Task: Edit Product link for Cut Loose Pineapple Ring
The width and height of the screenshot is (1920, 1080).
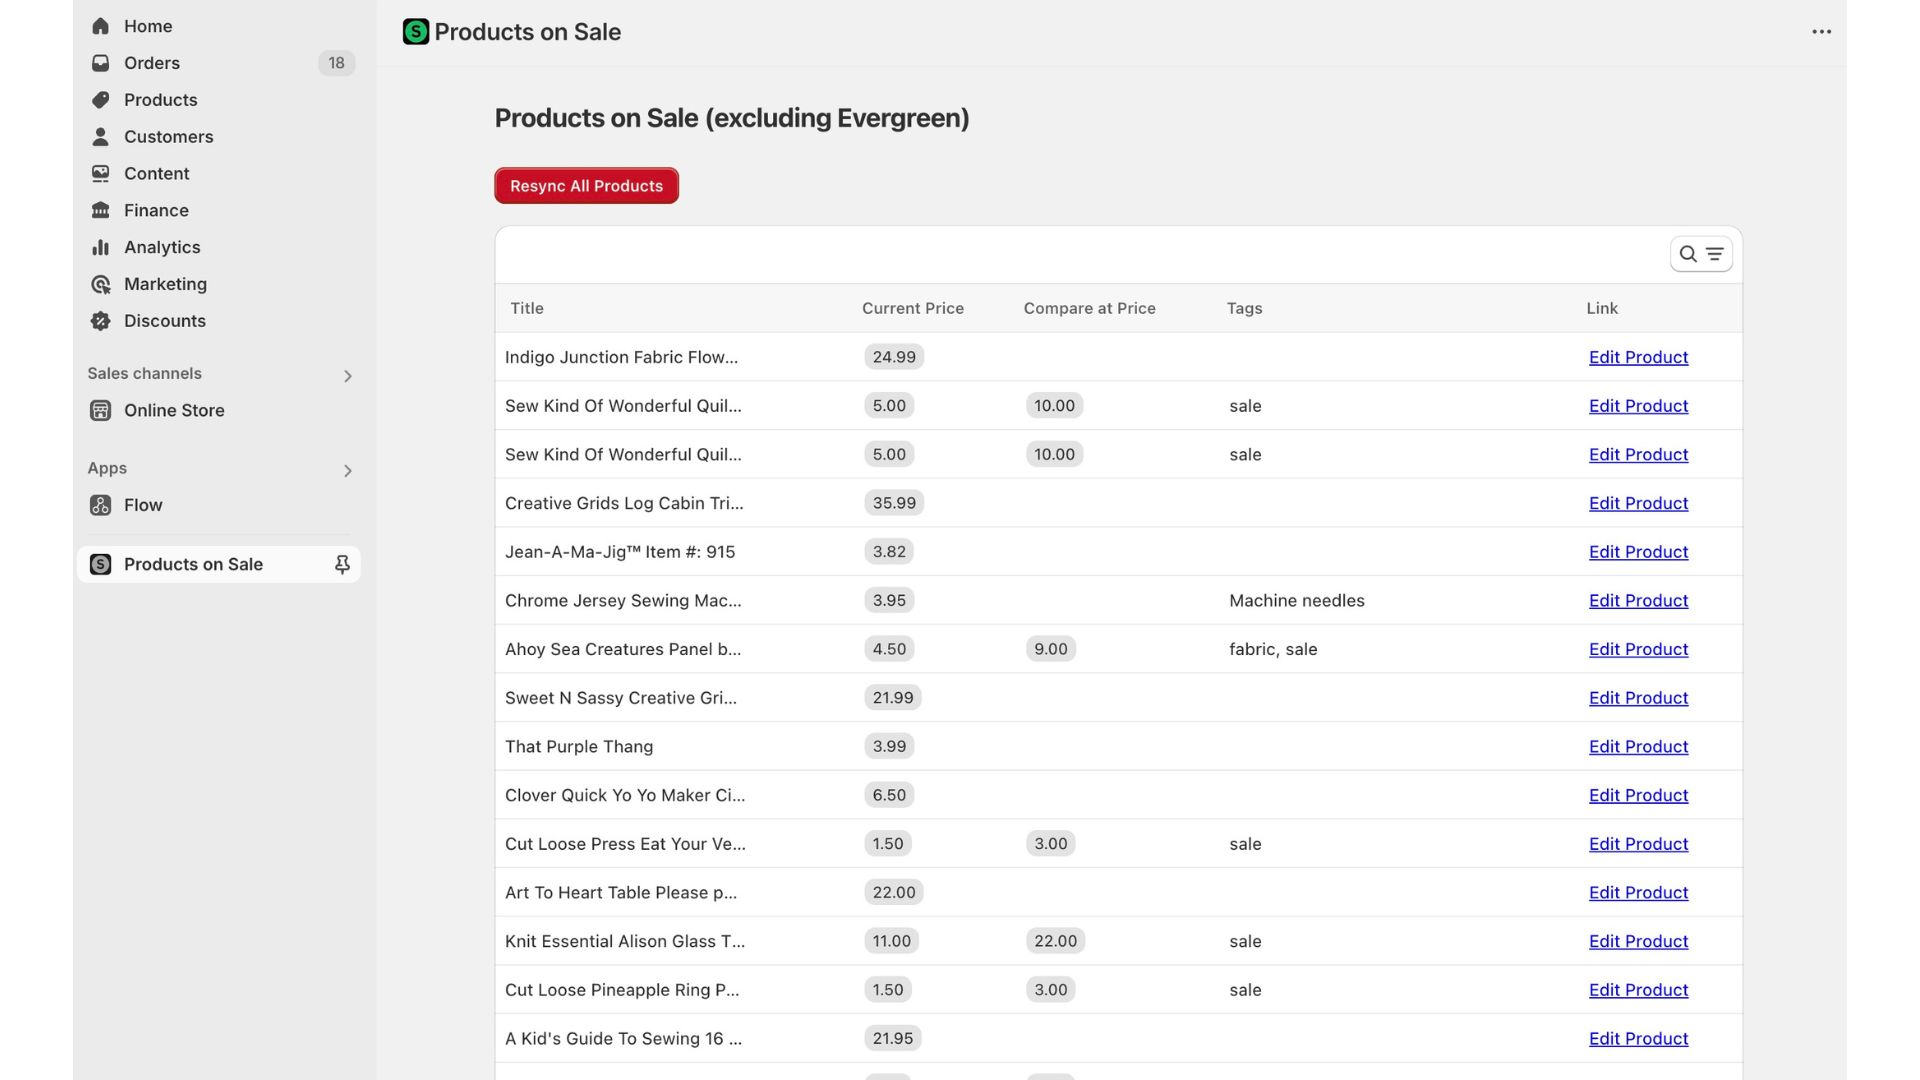Action: coord(1638,990)
